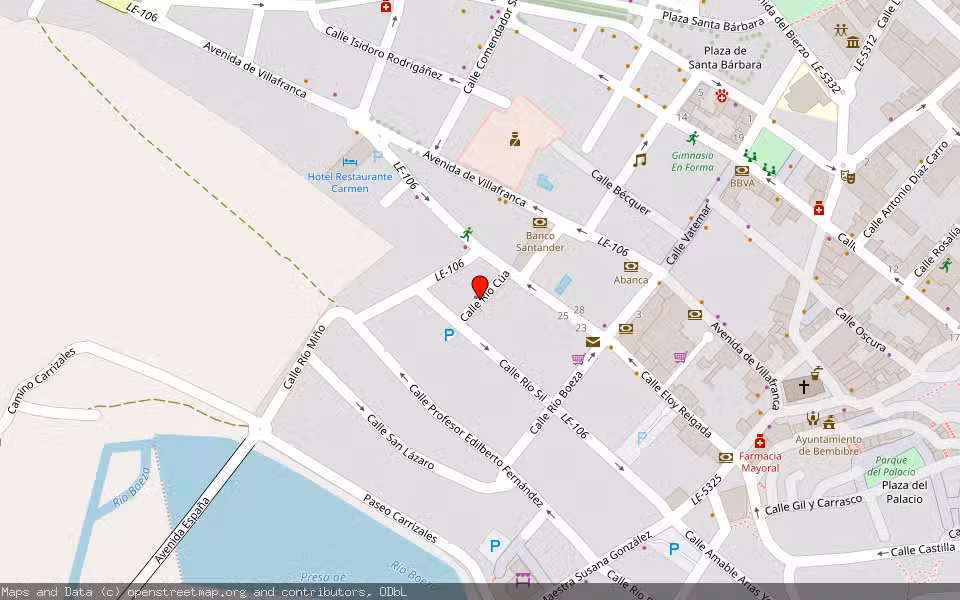This screenshot has height=600, width=960.
Task: Click the theatre masks icon
Action: click(x=847, y=177)
